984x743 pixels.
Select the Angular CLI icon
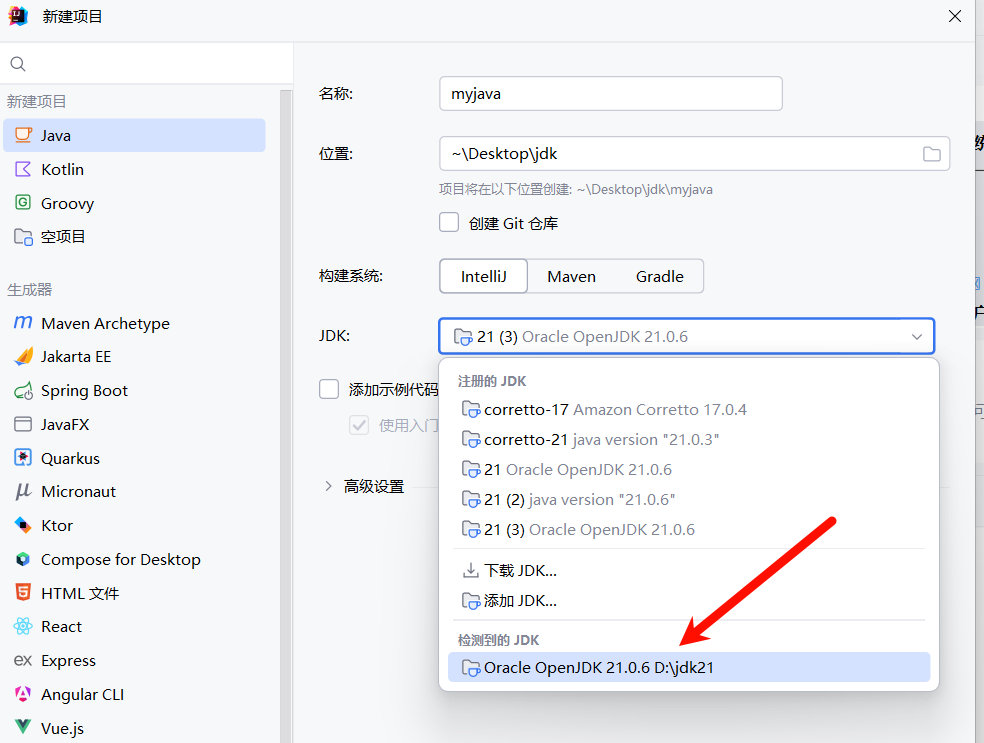23,694
